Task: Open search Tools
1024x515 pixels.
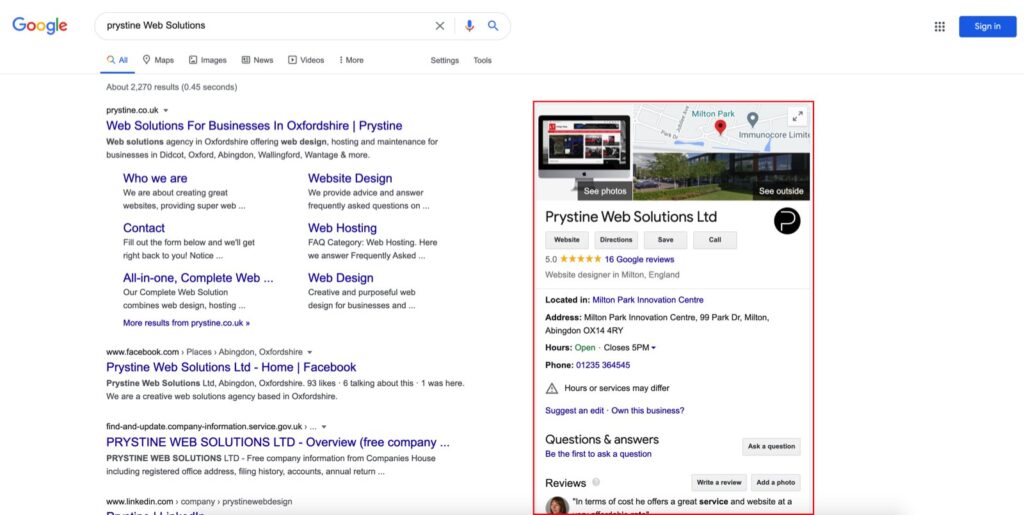Action: coord(483,60)
